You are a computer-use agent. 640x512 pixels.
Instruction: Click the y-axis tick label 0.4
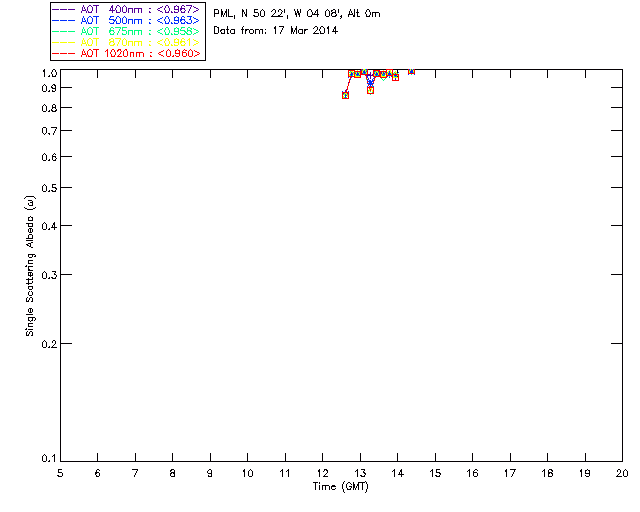pyautogui.click(x=49, y=226)
